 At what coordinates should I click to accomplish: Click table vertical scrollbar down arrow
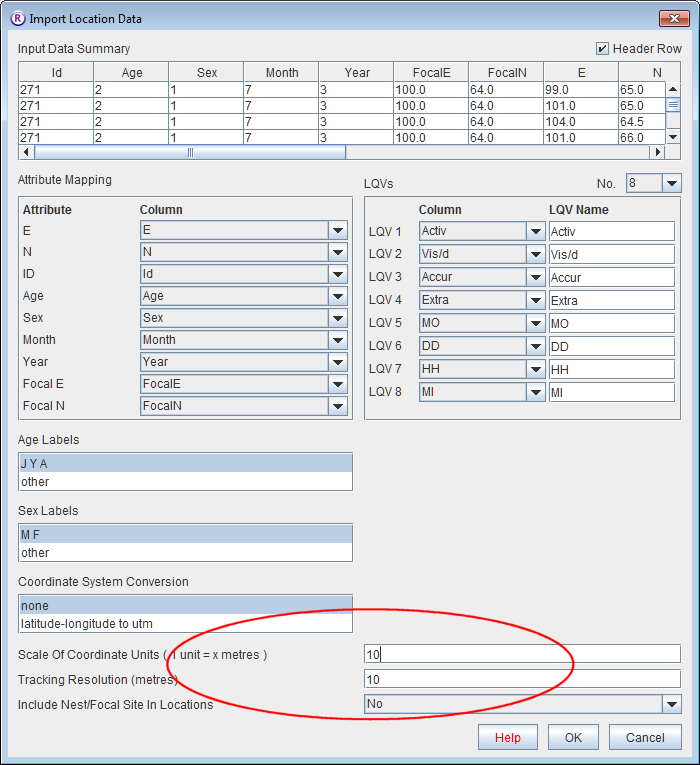pyautogui.click(x=673, y=137)
